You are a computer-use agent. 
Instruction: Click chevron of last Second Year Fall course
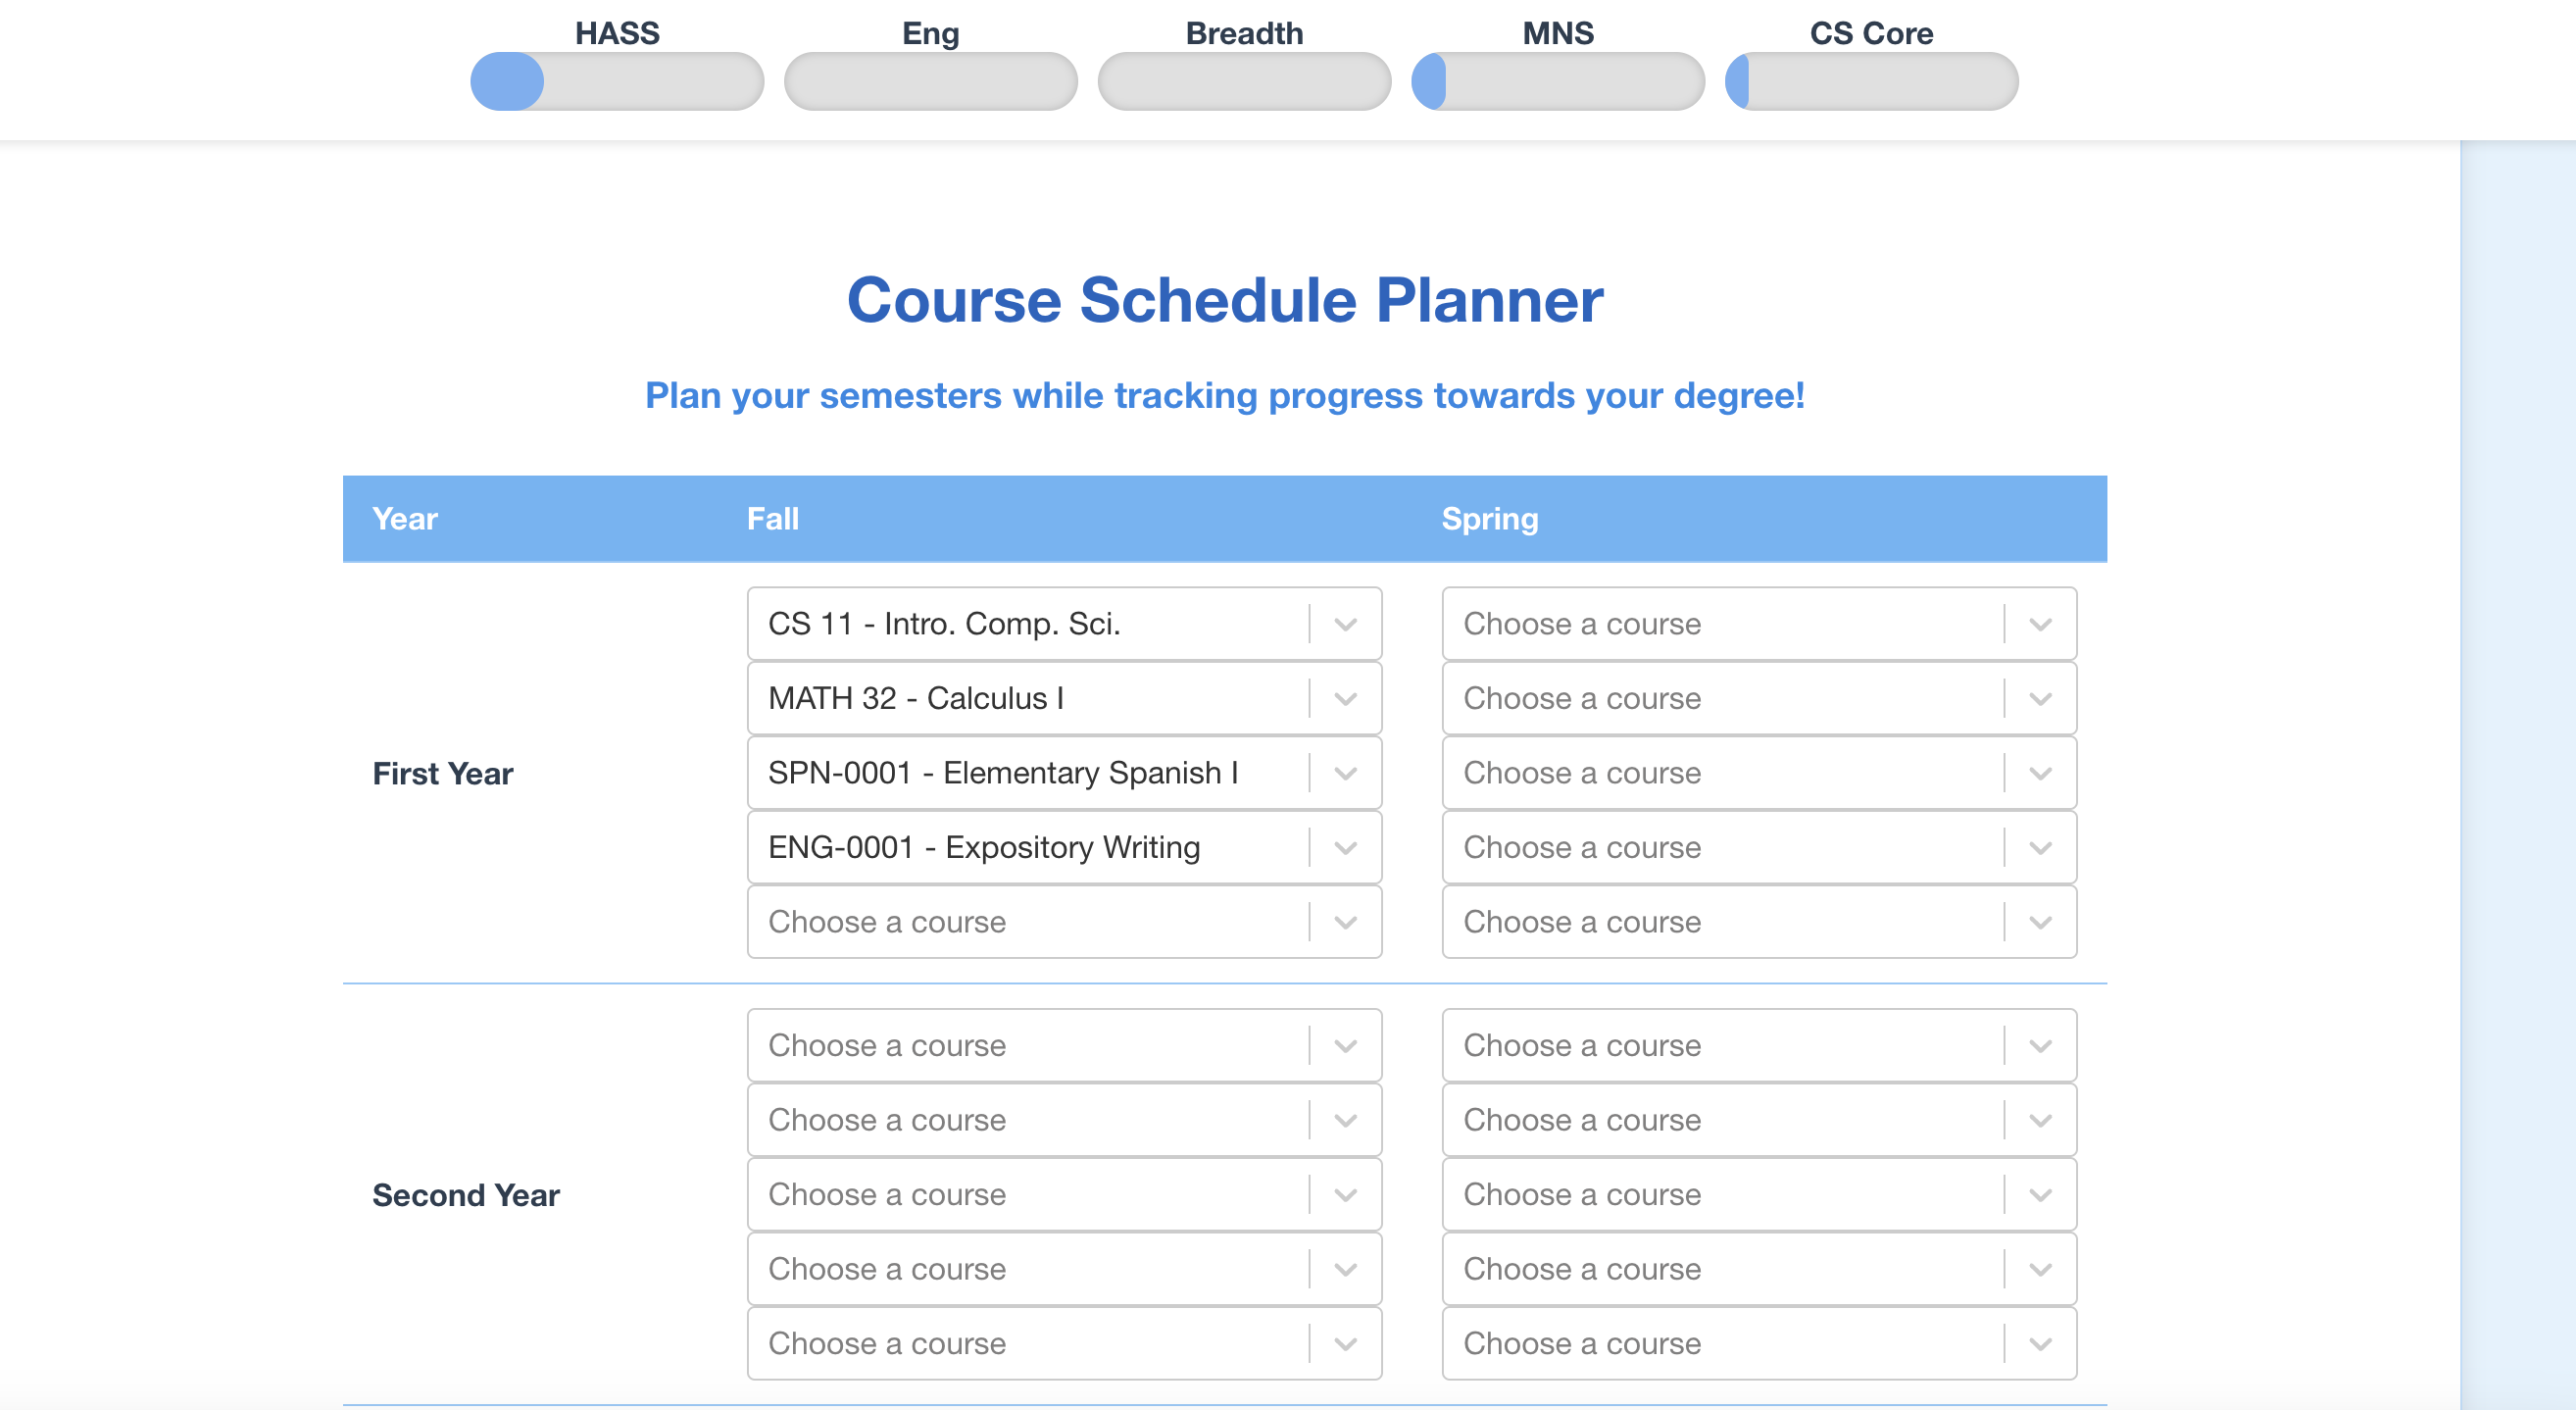(x=1346, y=1344)
